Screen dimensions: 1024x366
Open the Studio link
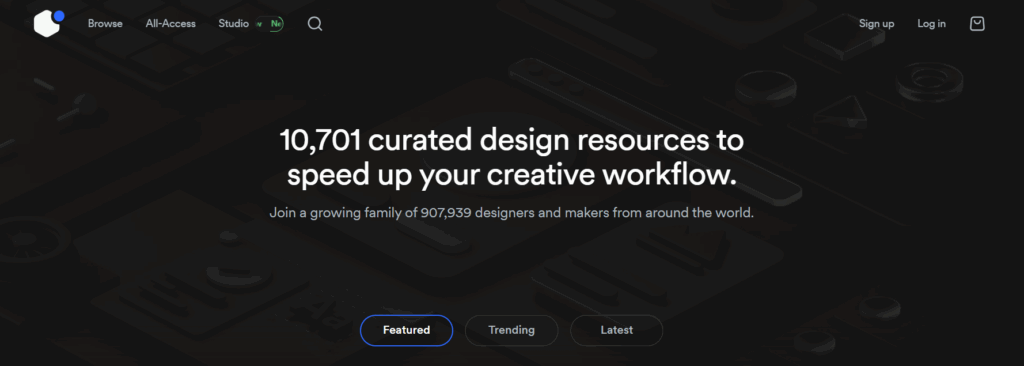(x=233, y=24)
